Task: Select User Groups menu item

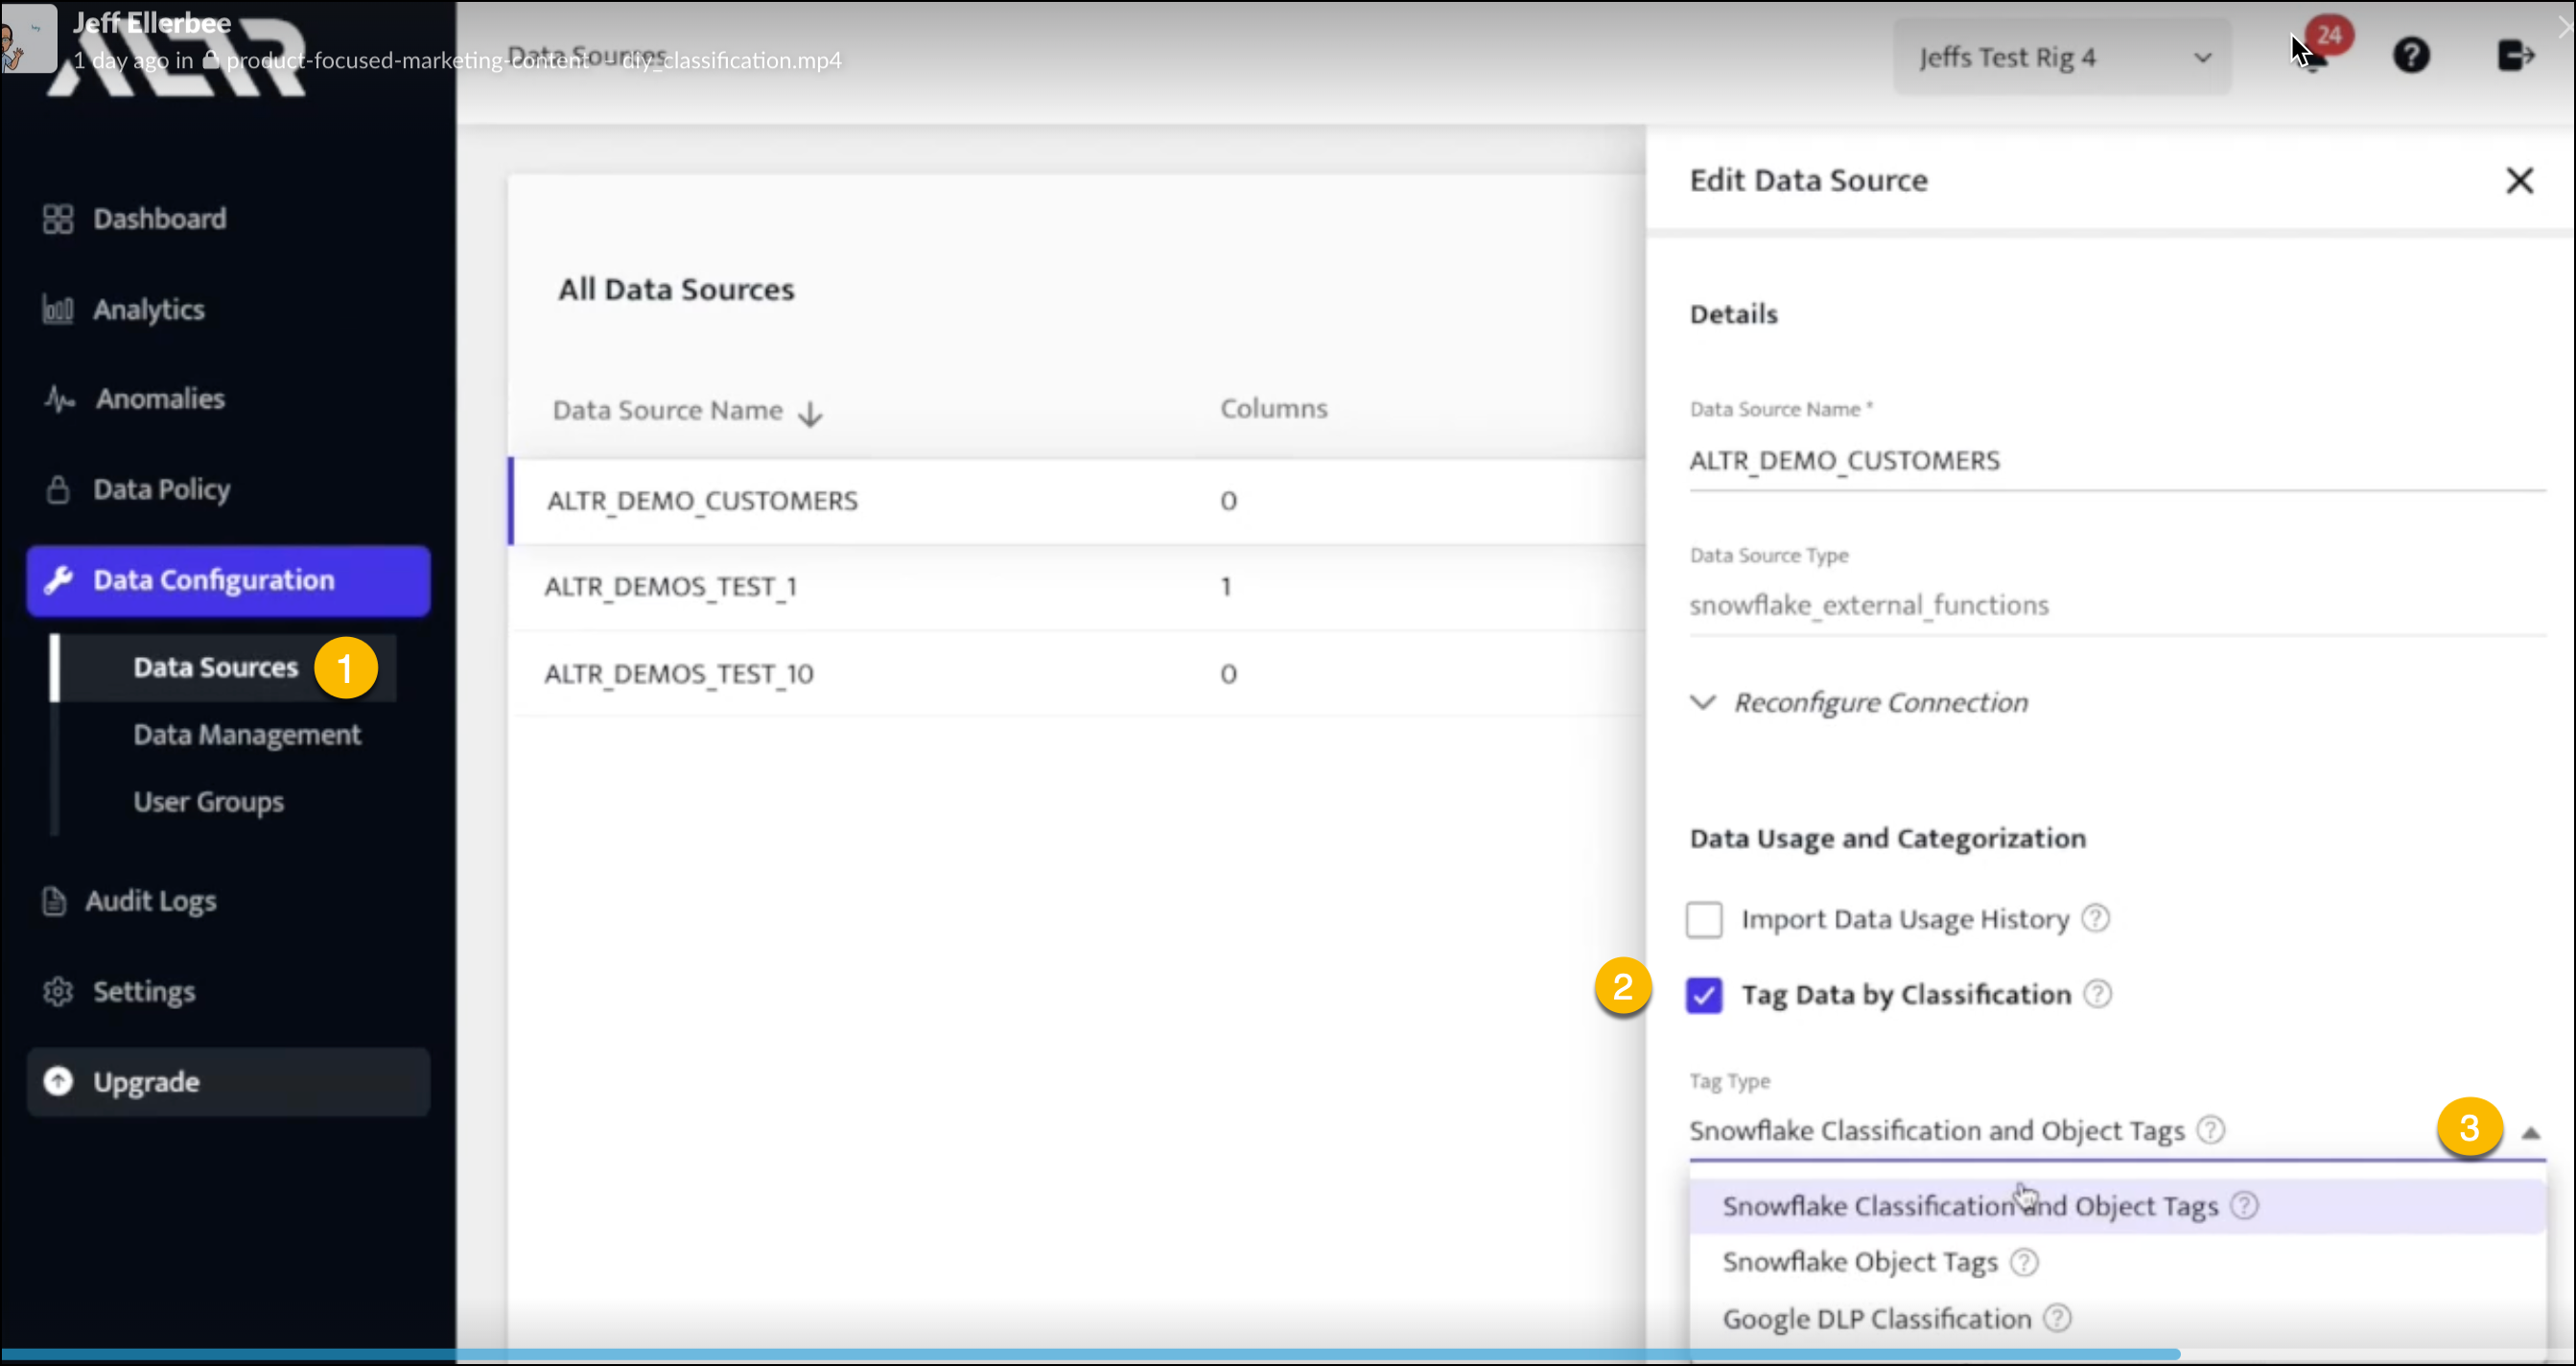Action: [208, 801]
